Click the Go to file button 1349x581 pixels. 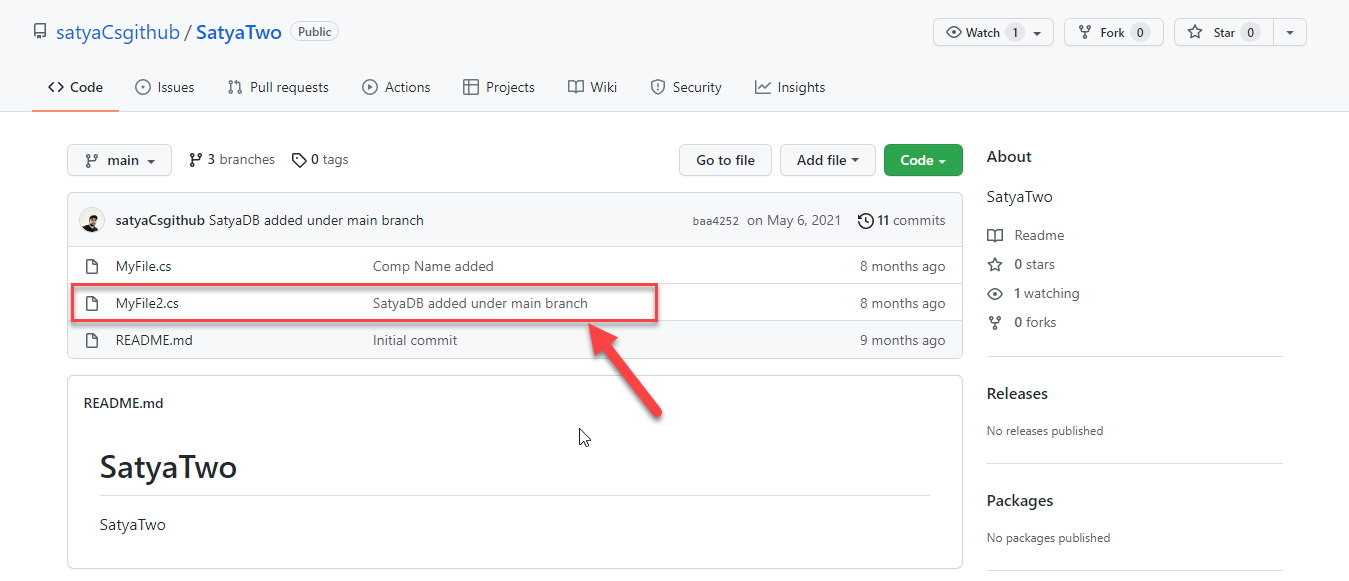click(x=725, y=160)
